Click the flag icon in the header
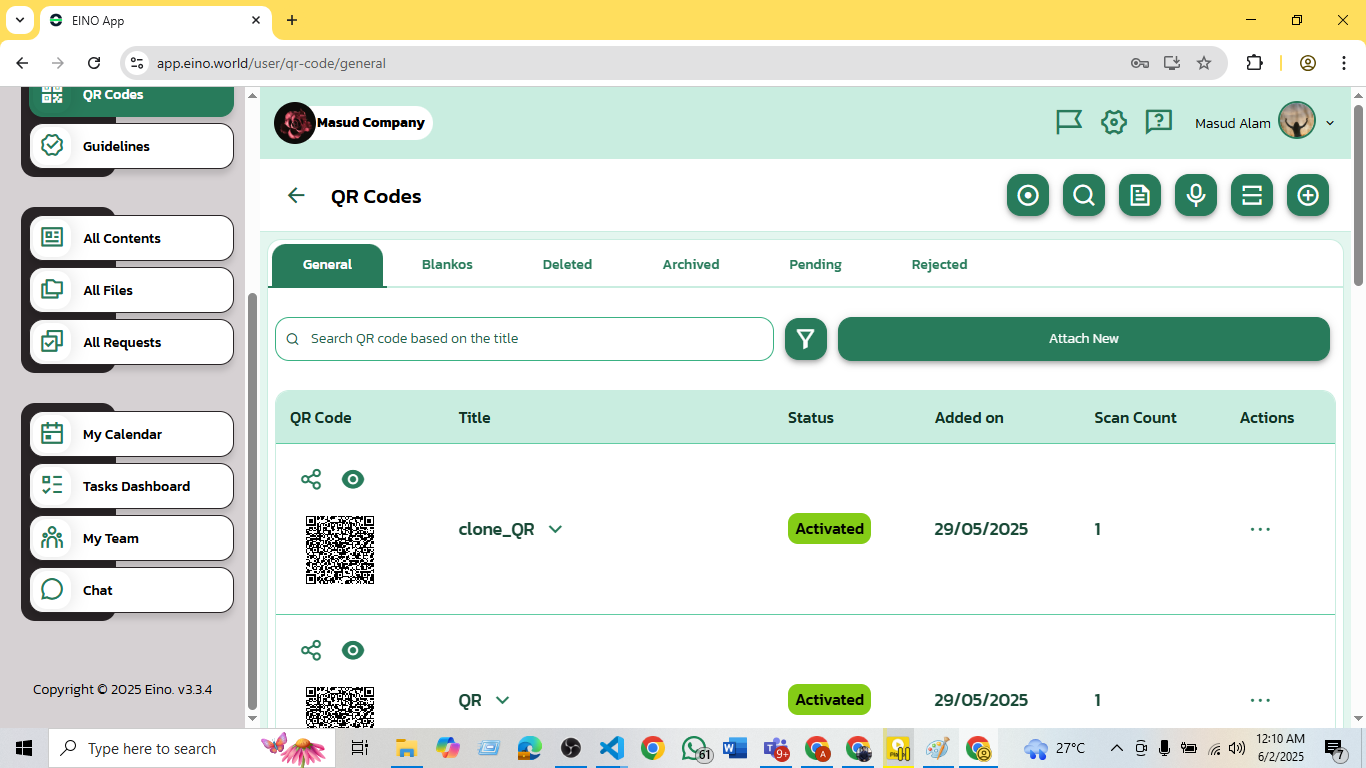Image resolution: width=1366 pixels, height=768 pixels. click(x=1069, y=122)
